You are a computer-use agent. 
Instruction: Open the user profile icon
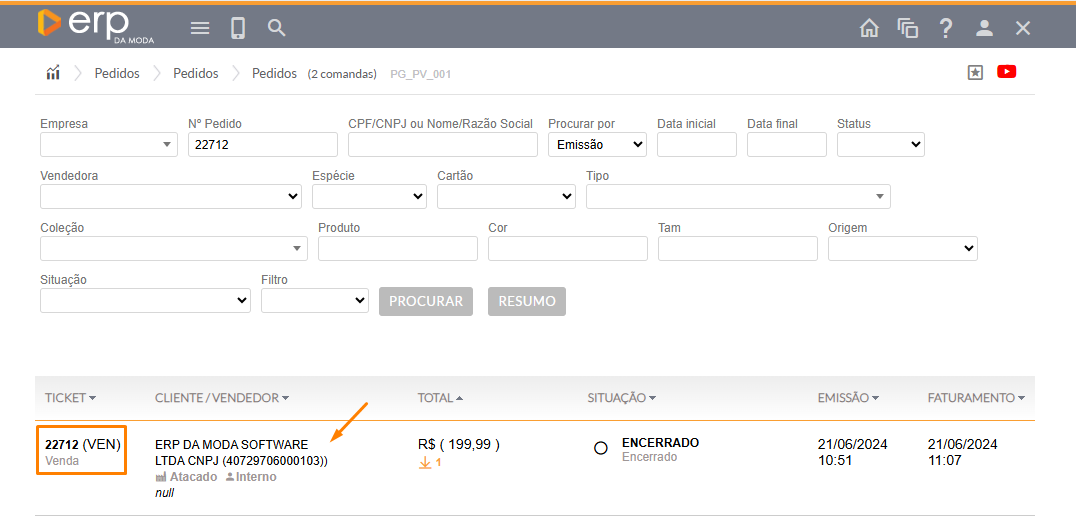point(984,28)
